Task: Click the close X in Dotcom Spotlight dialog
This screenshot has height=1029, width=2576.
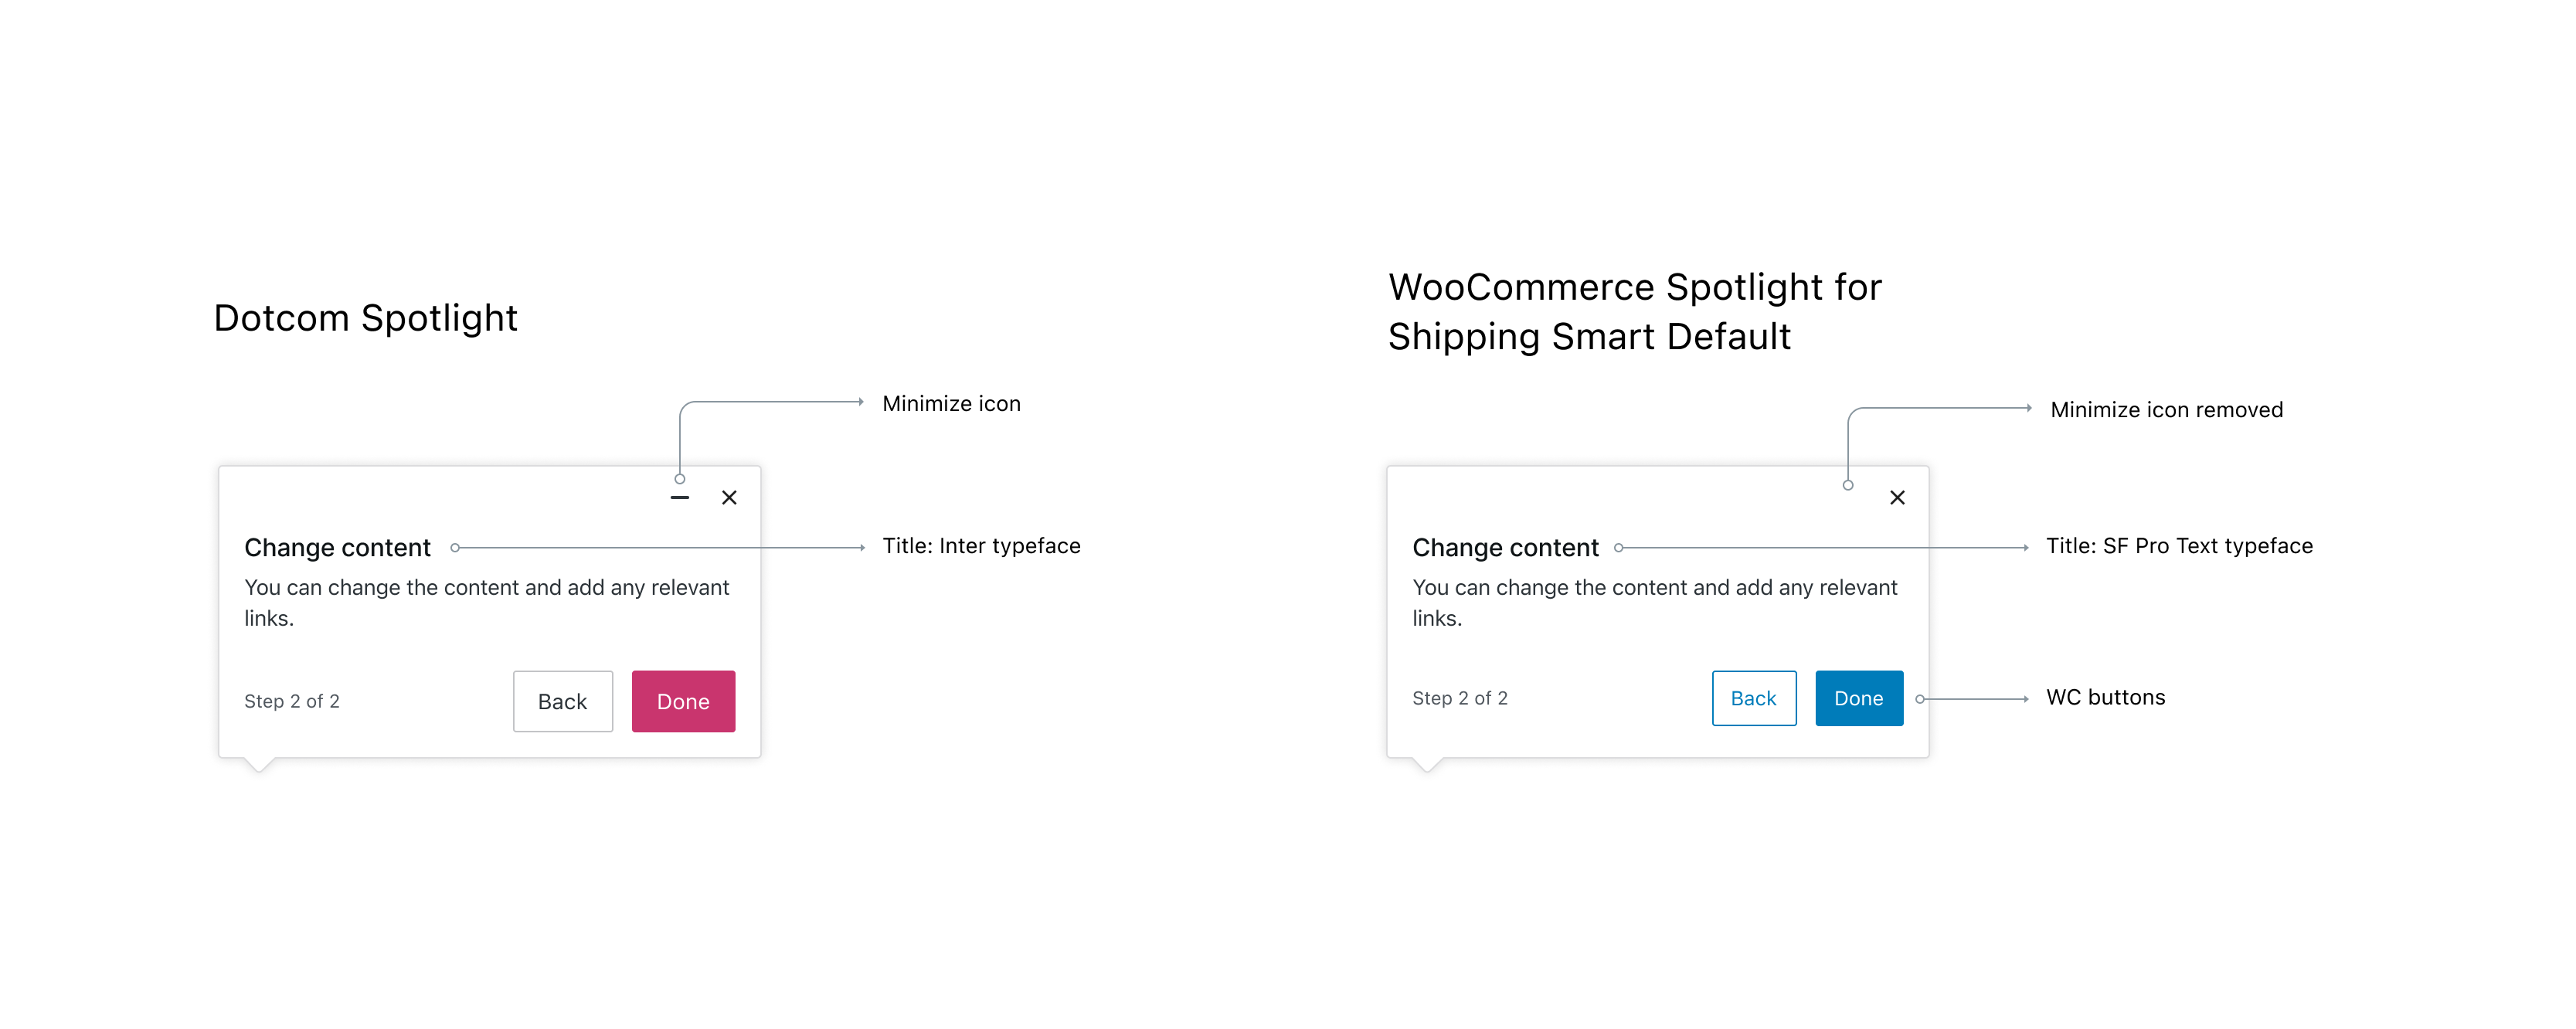Action: click(x=730, y=497)
